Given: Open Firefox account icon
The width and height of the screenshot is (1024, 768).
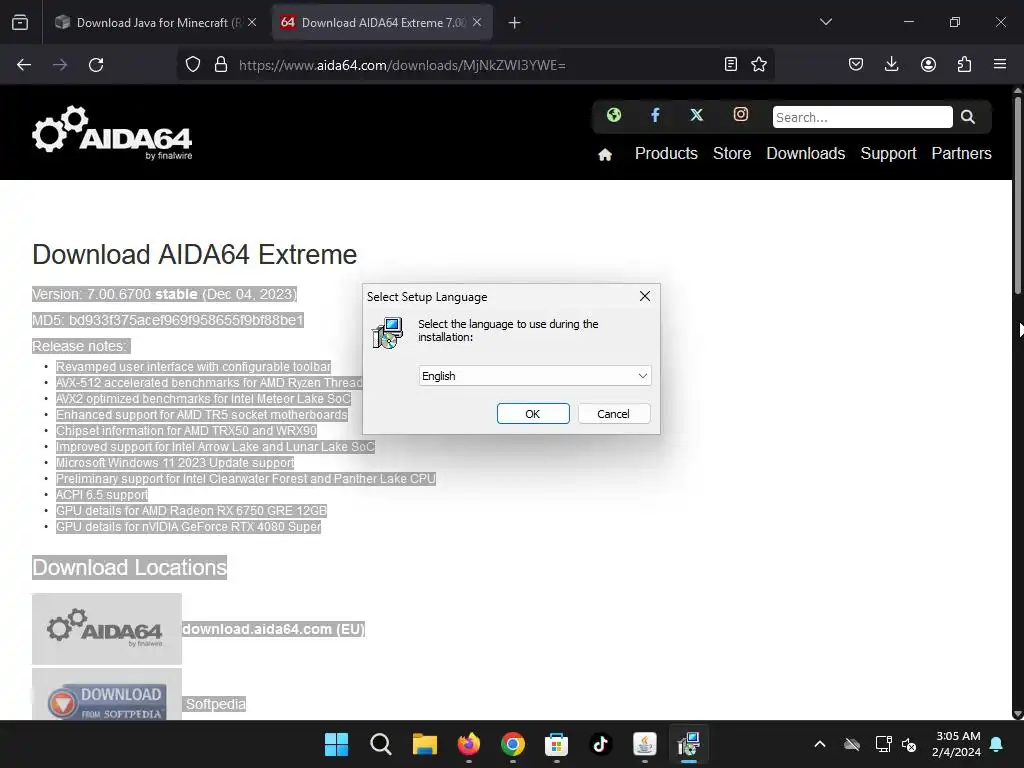Looking at the screenshot, I should [x=928, y=64].
